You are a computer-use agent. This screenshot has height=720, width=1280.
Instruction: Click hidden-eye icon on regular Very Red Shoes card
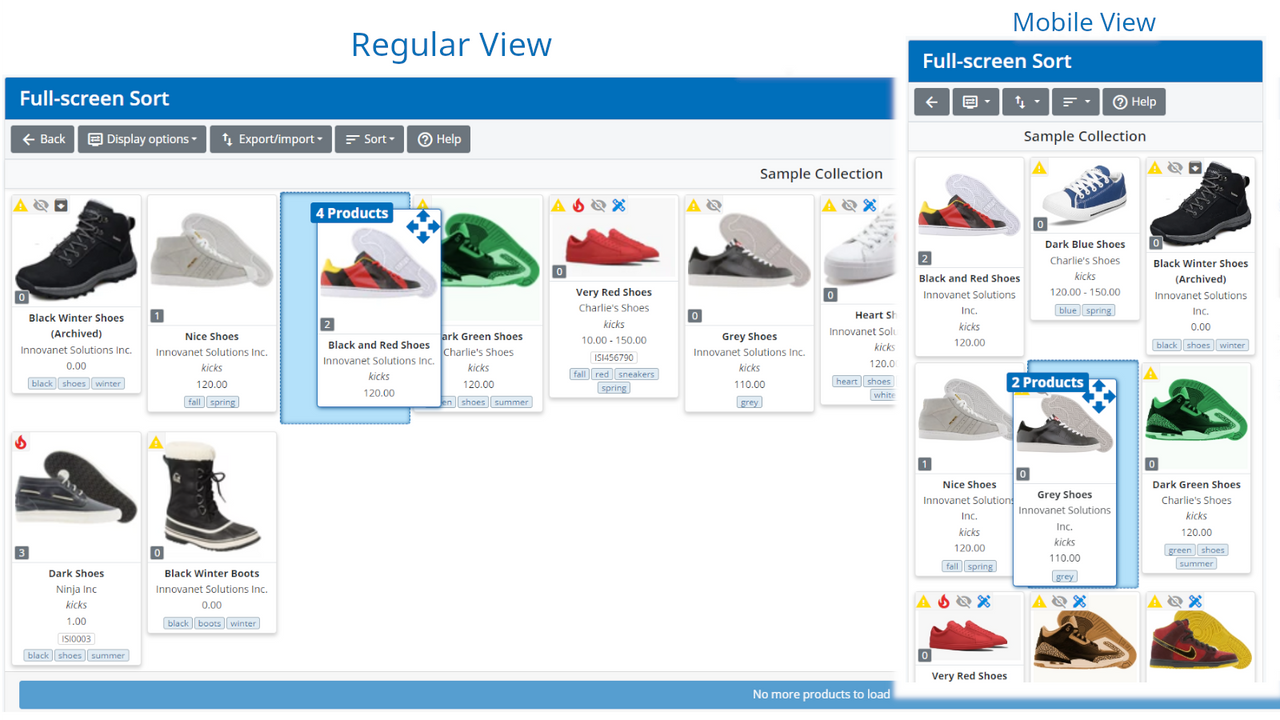coord(598,205)
